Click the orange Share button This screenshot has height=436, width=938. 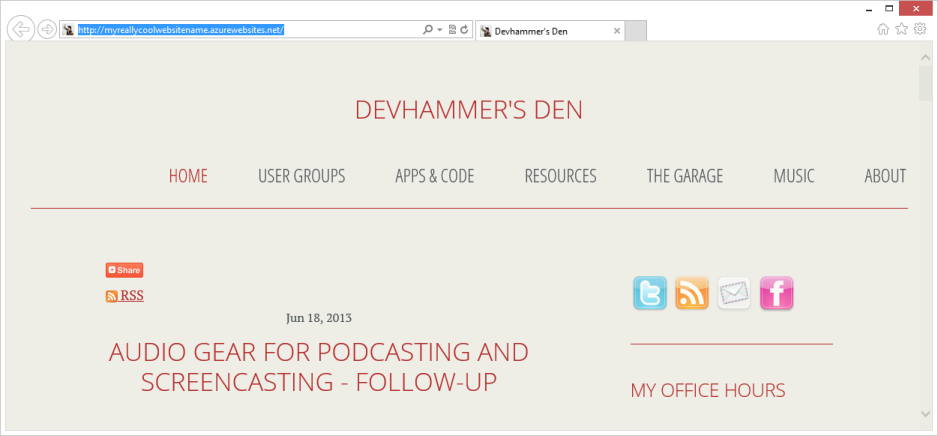(x=124, y=270)
